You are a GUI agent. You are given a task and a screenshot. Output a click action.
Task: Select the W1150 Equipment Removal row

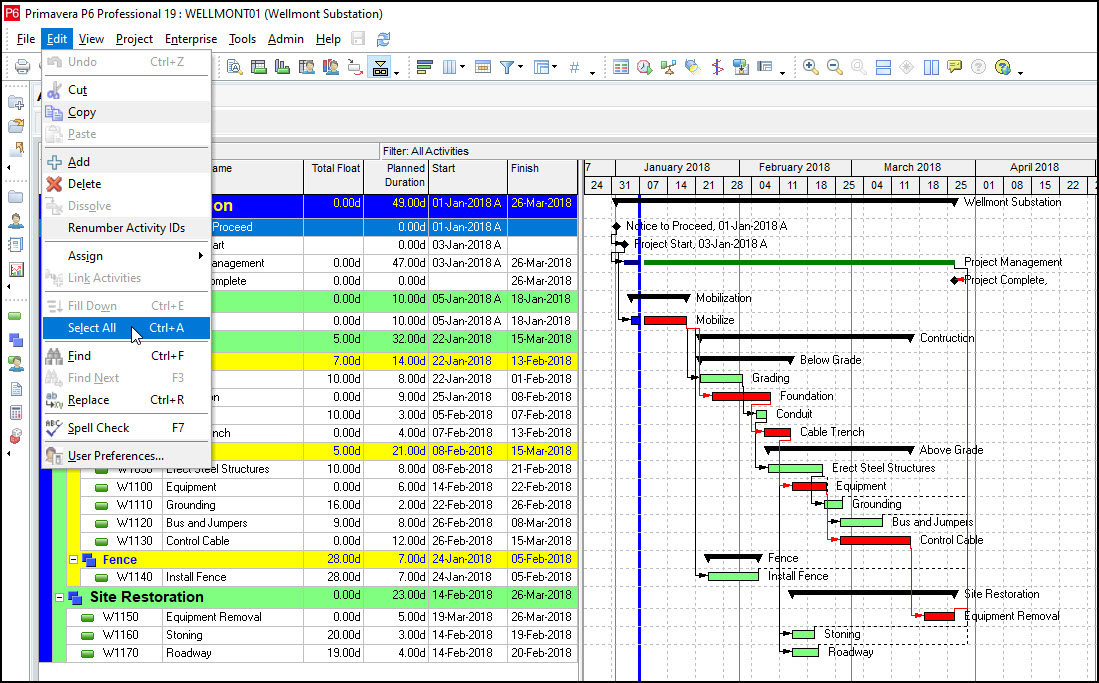click(322, 617)
